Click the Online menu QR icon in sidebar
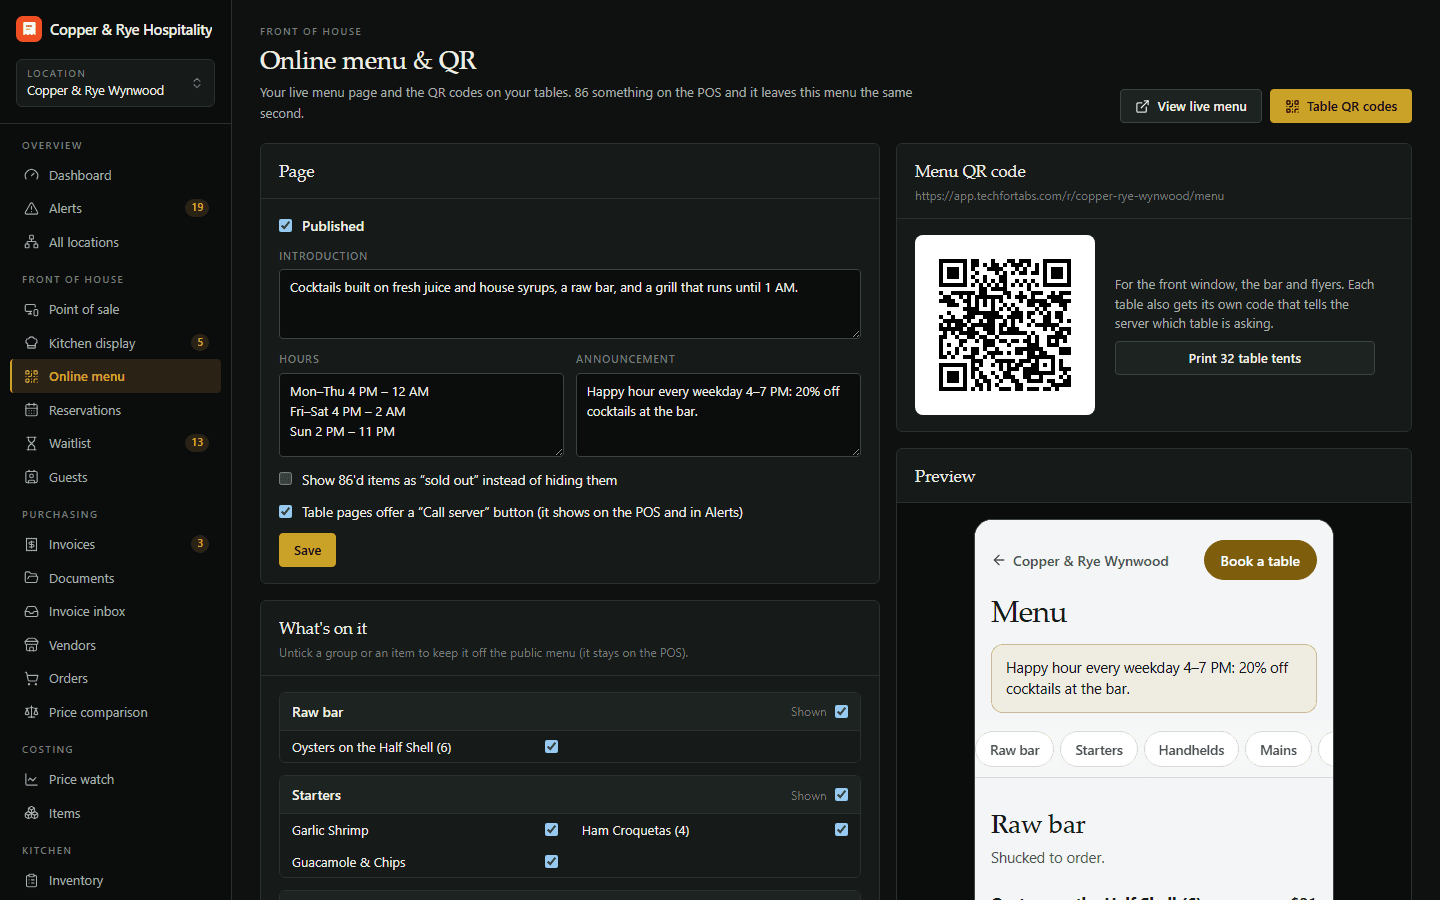This screenshot has width=1440, height=900. (x=31, y=376)
